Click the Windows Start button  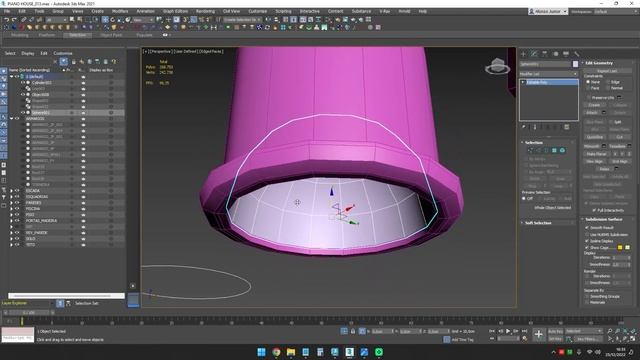[262, 352]
